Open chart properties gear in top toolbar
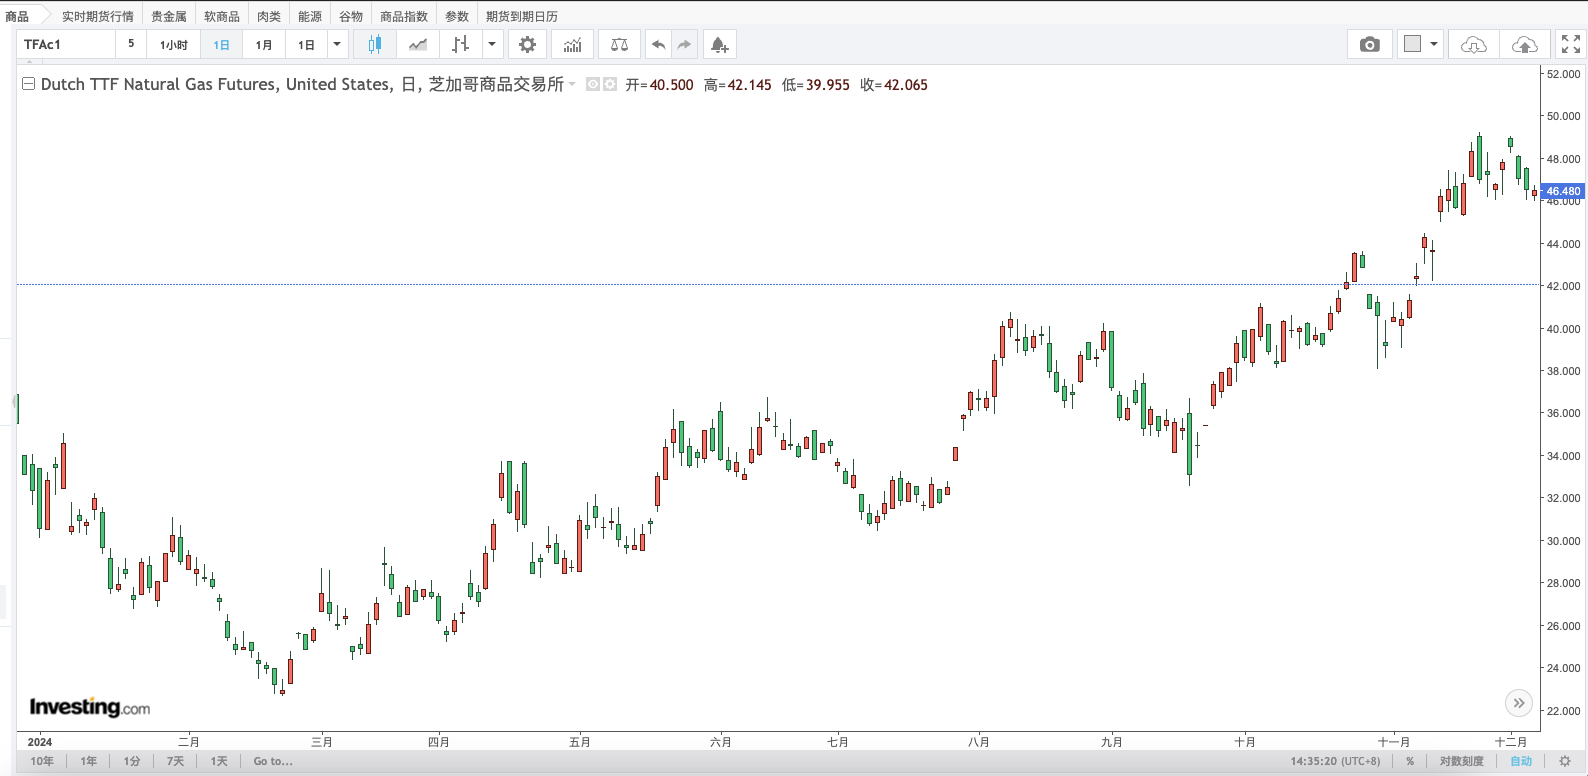 527,45
